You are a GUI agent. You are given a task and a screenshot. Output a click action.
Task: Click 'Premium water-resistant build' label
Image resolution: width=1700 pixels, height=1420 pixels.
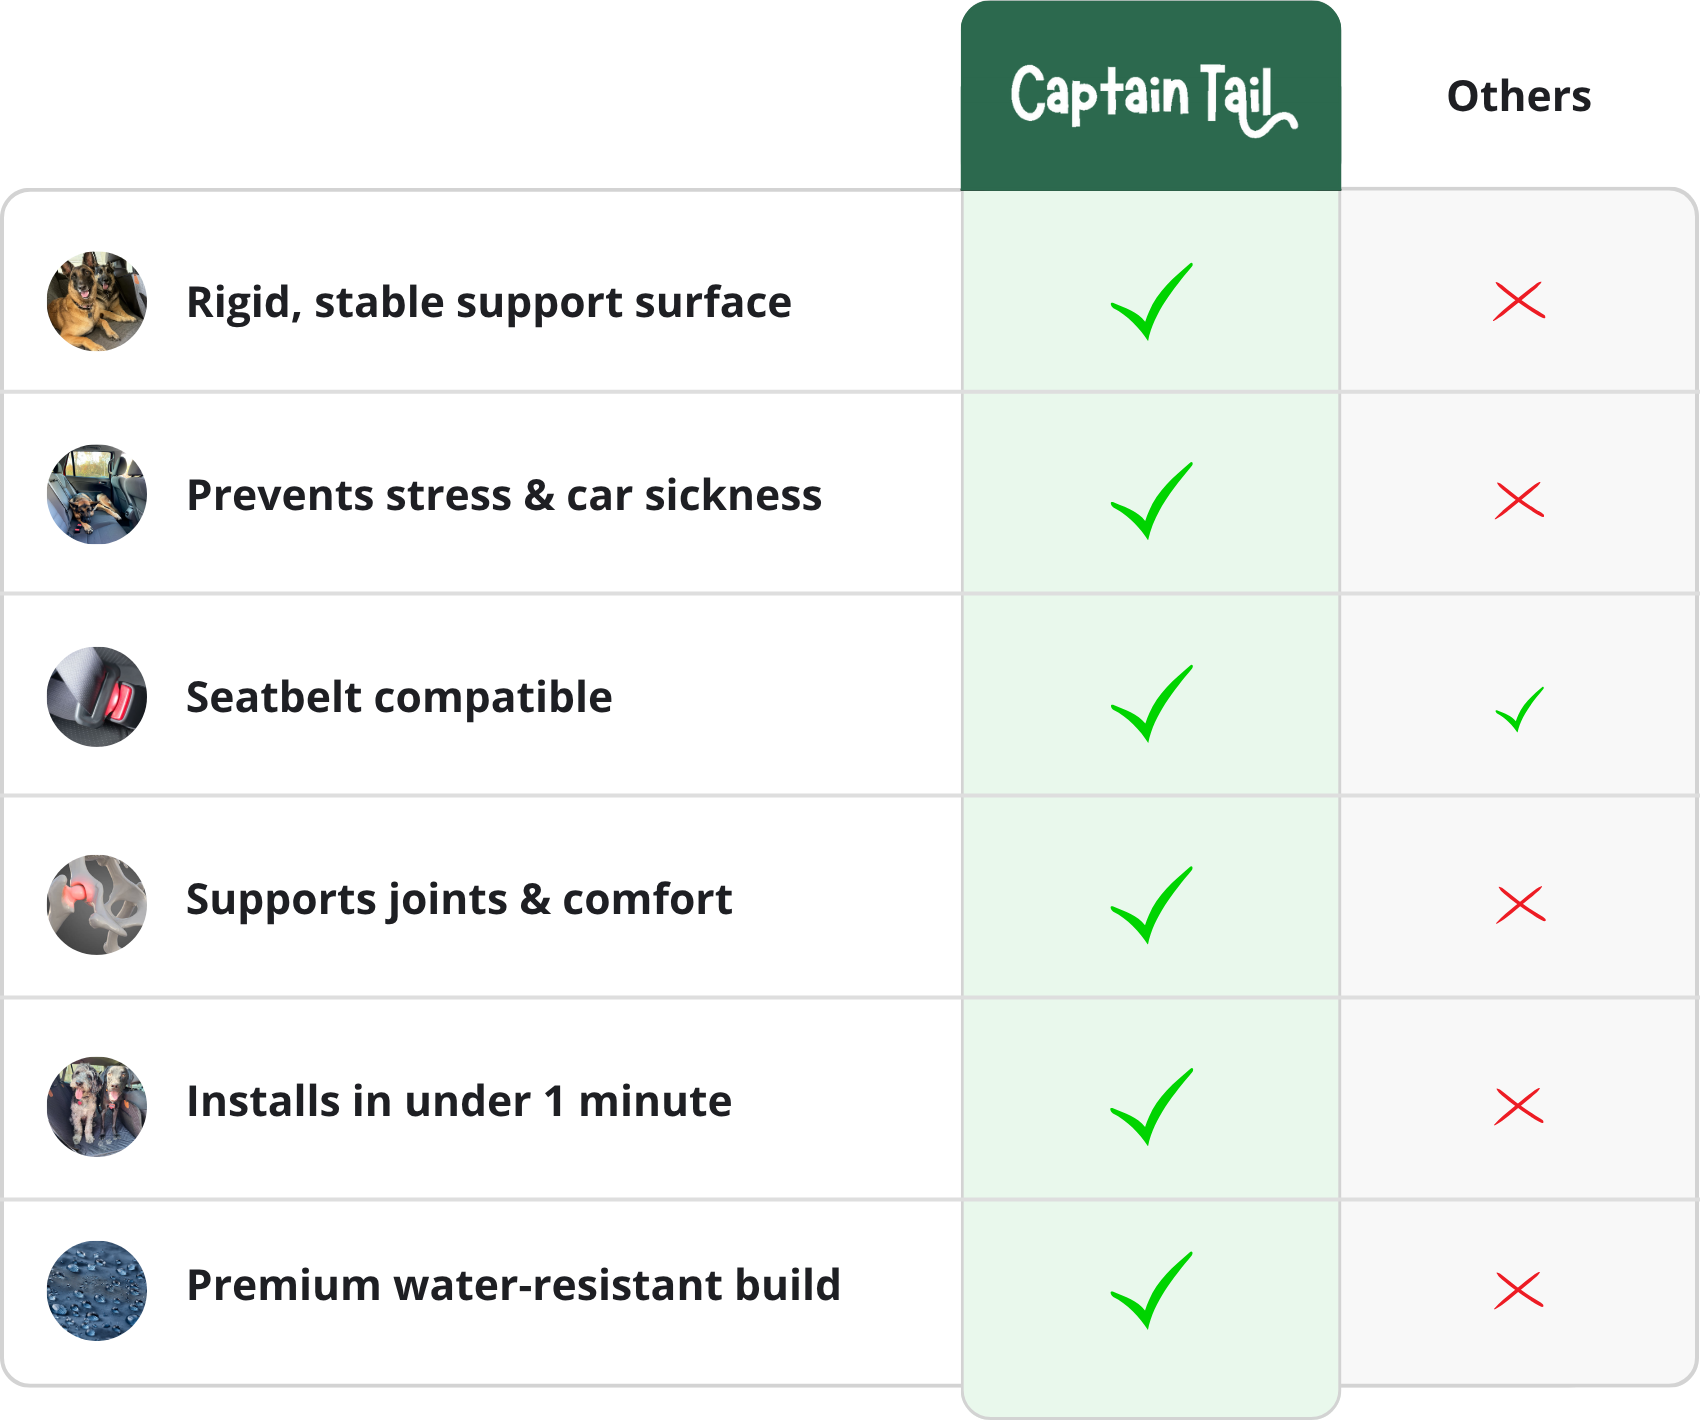point(513,1286)
